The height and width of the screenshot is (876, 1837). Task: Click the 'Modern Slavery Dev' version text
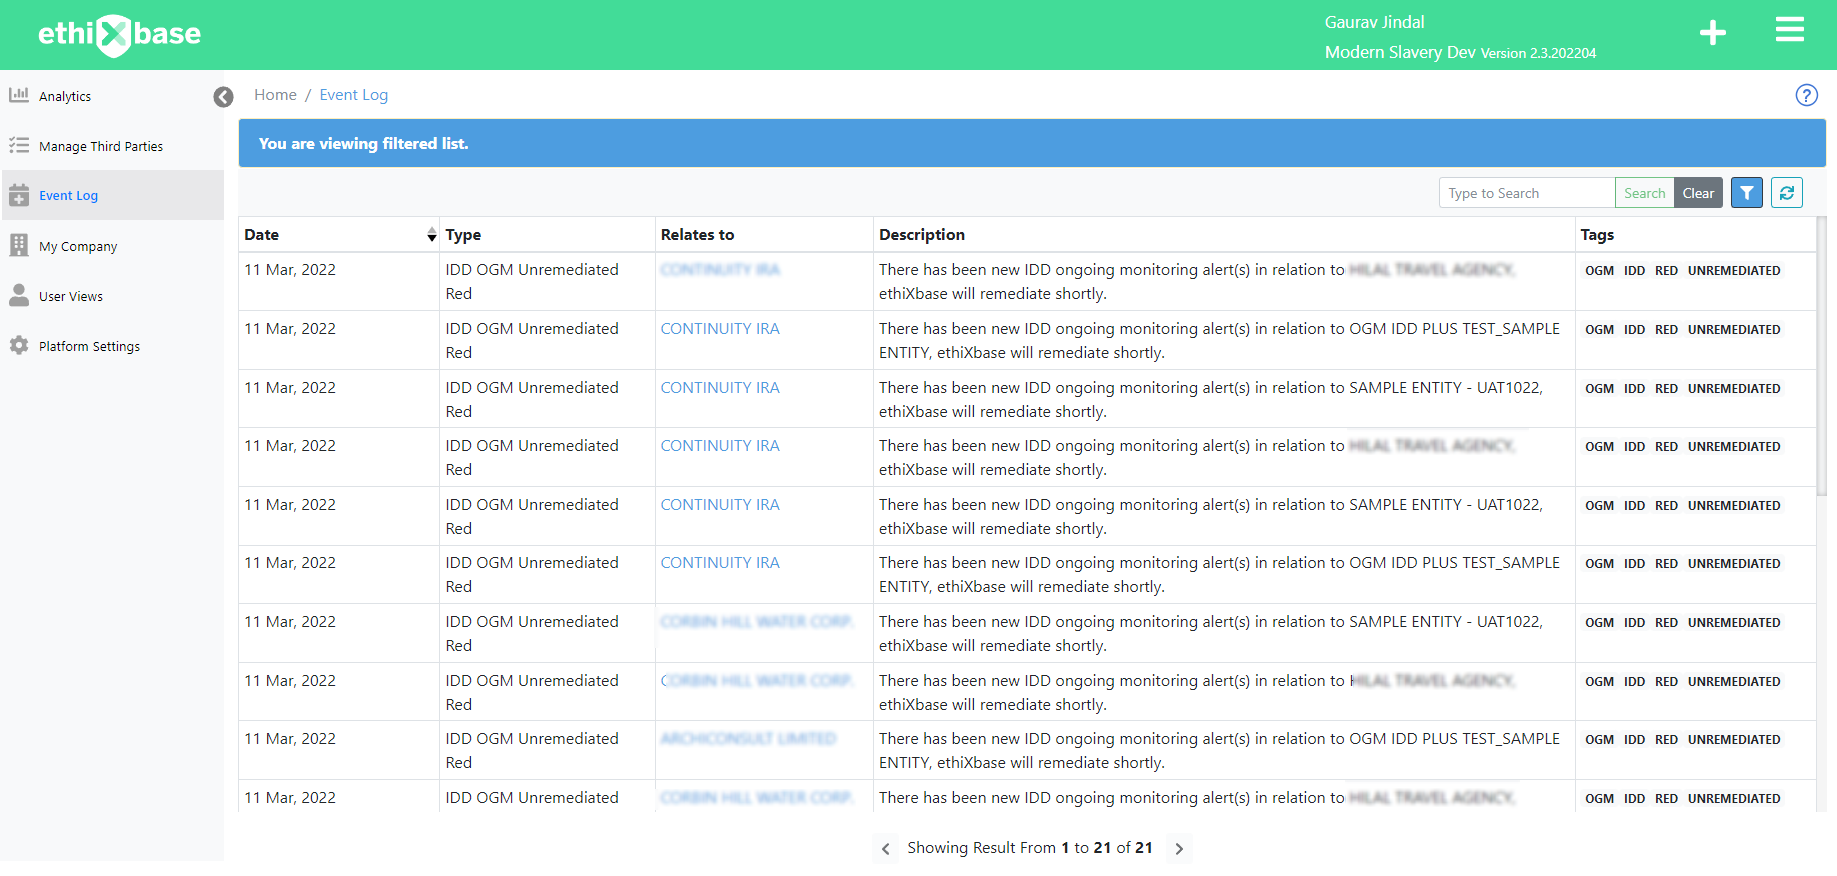1460,52
